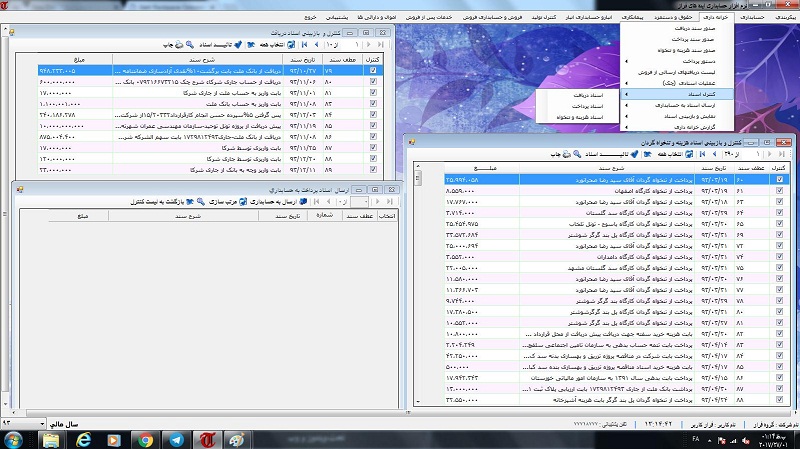Select اسناد دریافت in the submenu

578,95
